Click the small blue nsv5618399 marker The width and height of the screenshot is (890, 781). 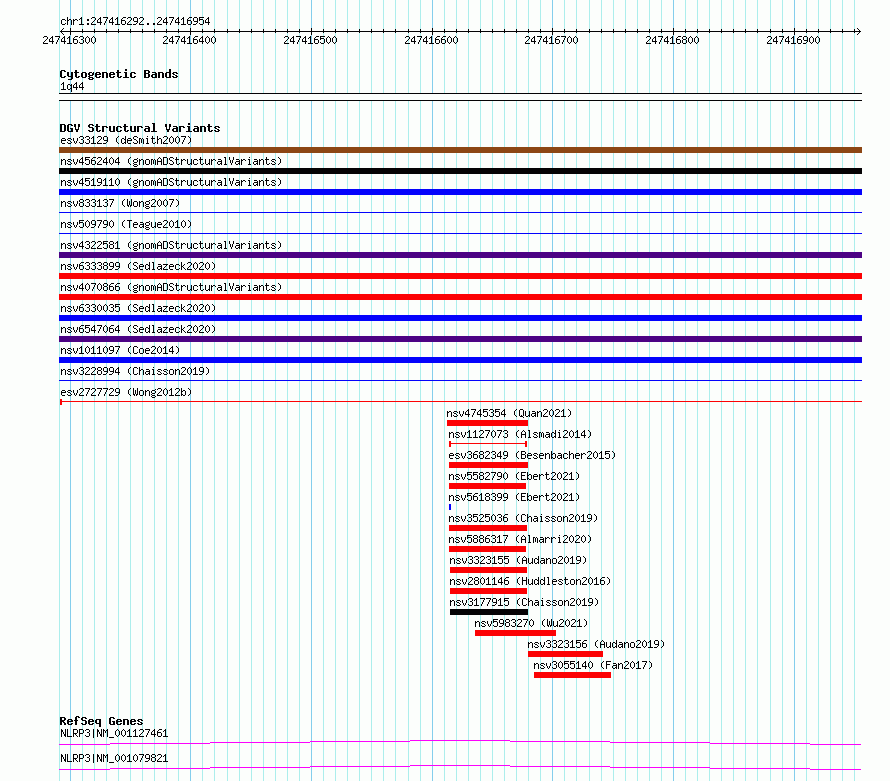(x=450, y=507)
